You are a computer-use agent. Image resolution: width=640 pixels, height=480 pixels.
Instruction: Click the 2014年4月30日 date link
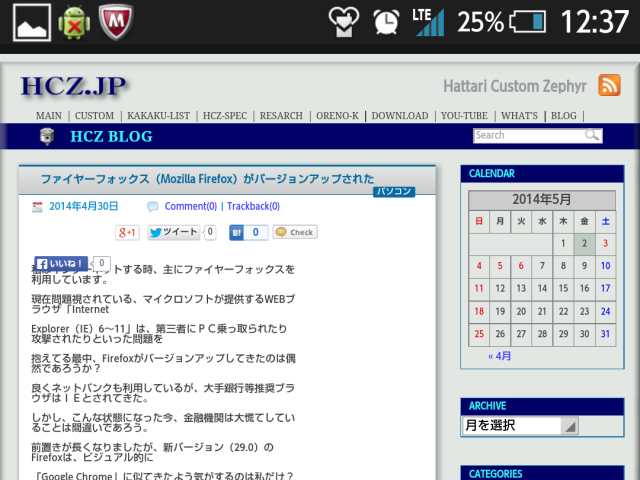point(84,206)
